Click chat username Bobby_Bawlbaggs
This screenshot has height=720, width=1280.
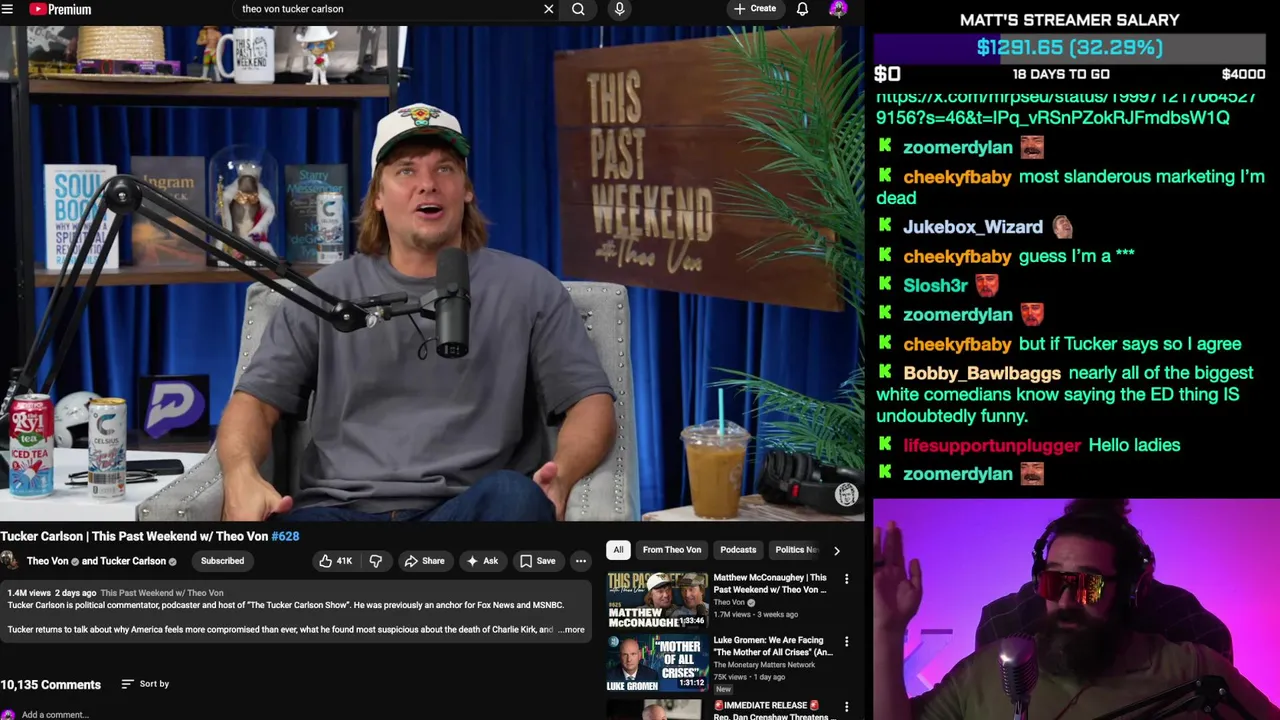pyautogui.click(x=981, y=373)
